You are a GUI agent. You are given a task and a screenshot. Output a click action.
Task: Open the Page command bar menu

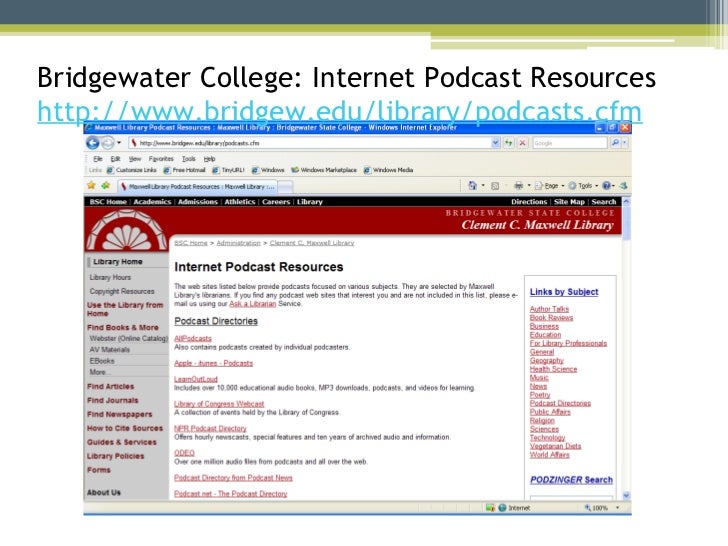(549, 186)
